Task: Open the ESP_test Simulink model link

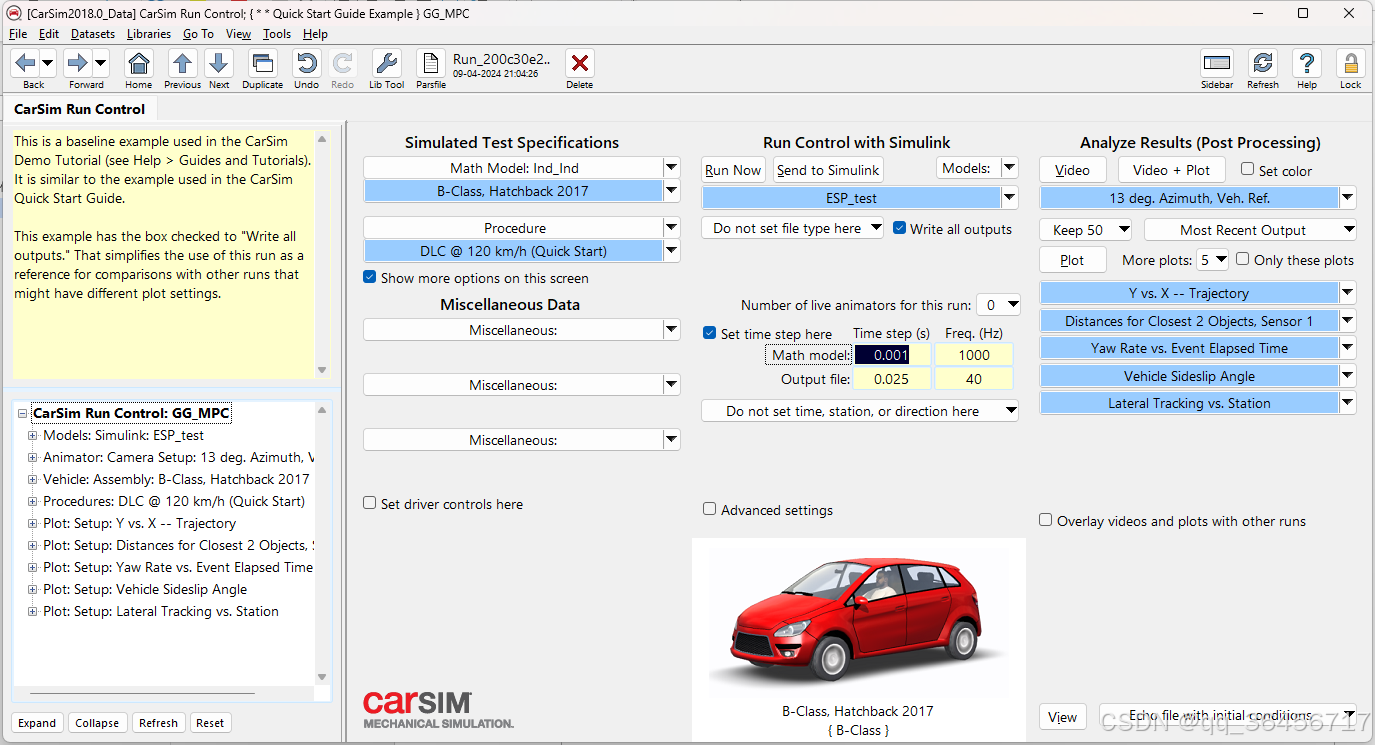Action: 851,198
